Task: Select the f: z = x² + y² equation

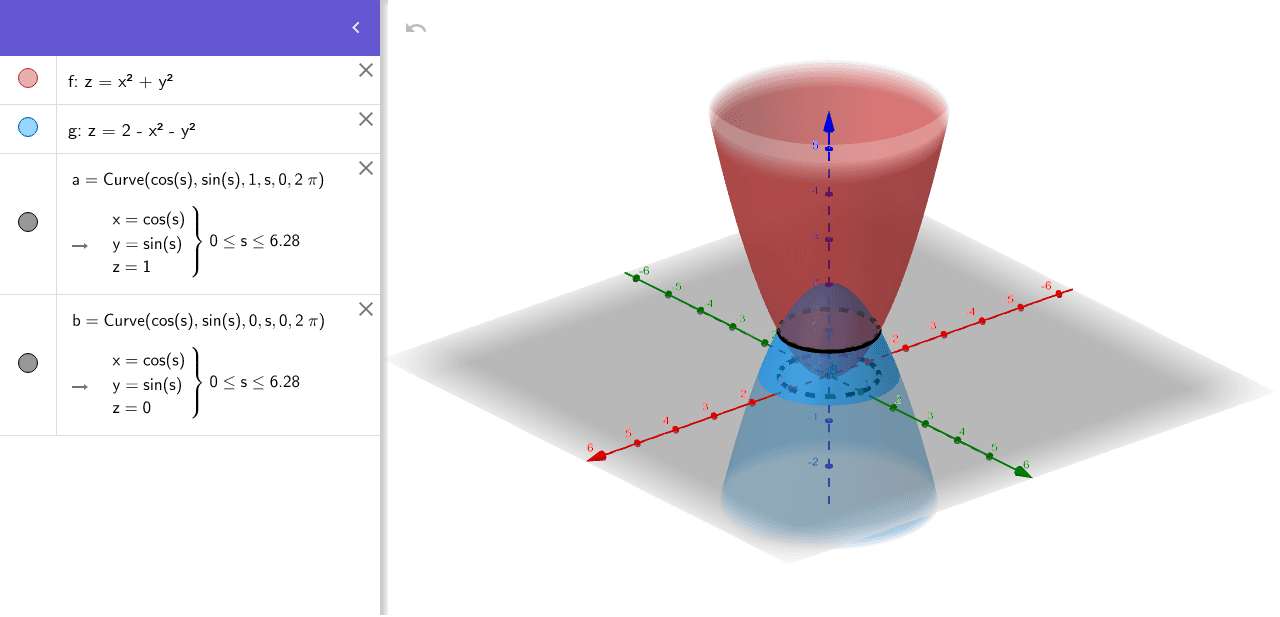Action: (x=120, y=83)
